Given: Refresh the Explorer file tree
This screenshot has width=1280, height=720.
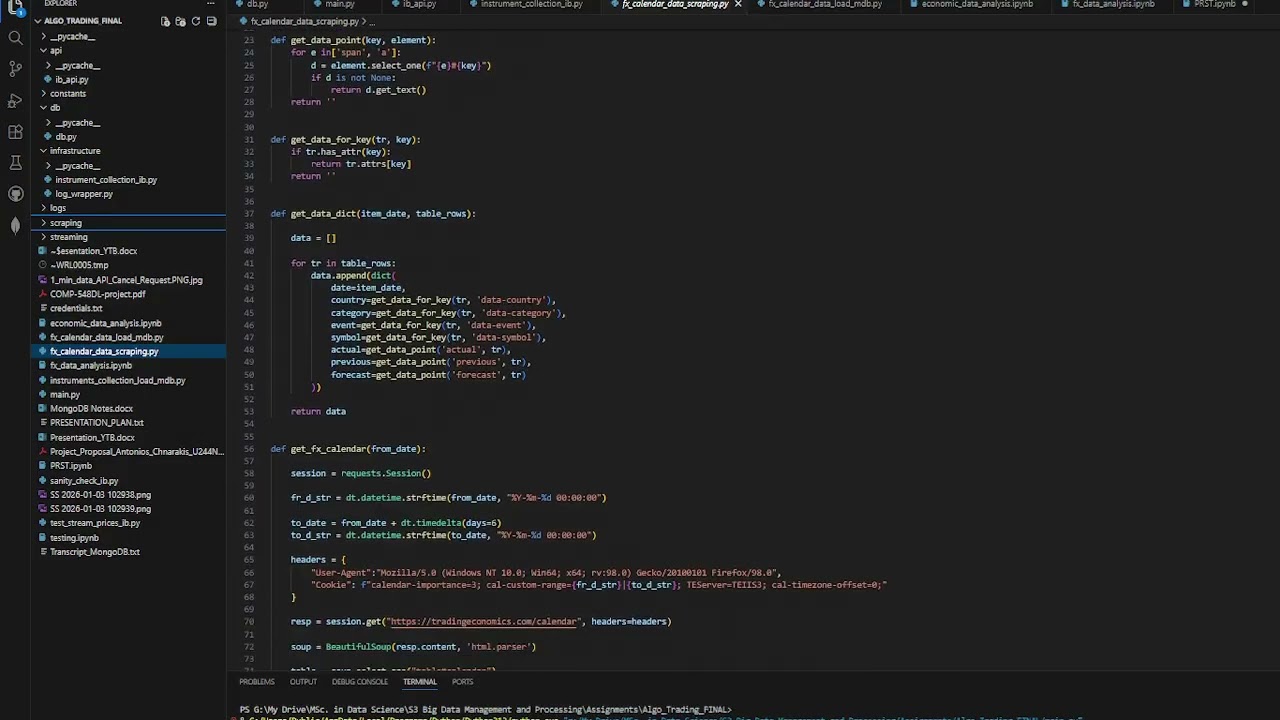Looking at the screenshot, I should (196, 21).
